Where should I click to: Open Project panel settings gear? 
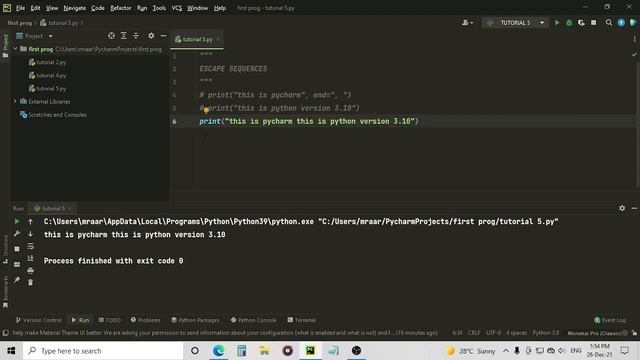151,36
